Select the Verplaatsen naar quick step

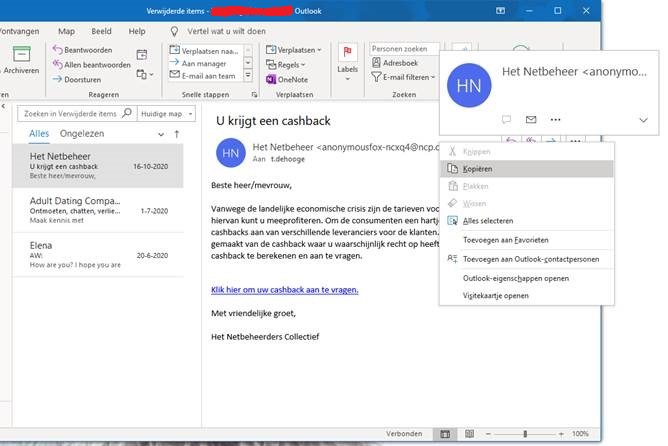click(204, 51)
